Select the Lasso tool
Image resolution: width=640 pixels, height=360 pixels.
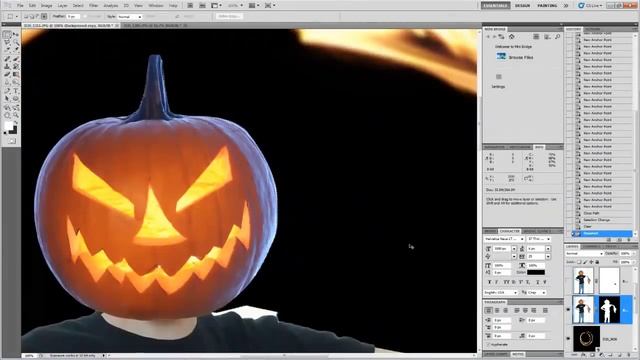pos(7,42)
